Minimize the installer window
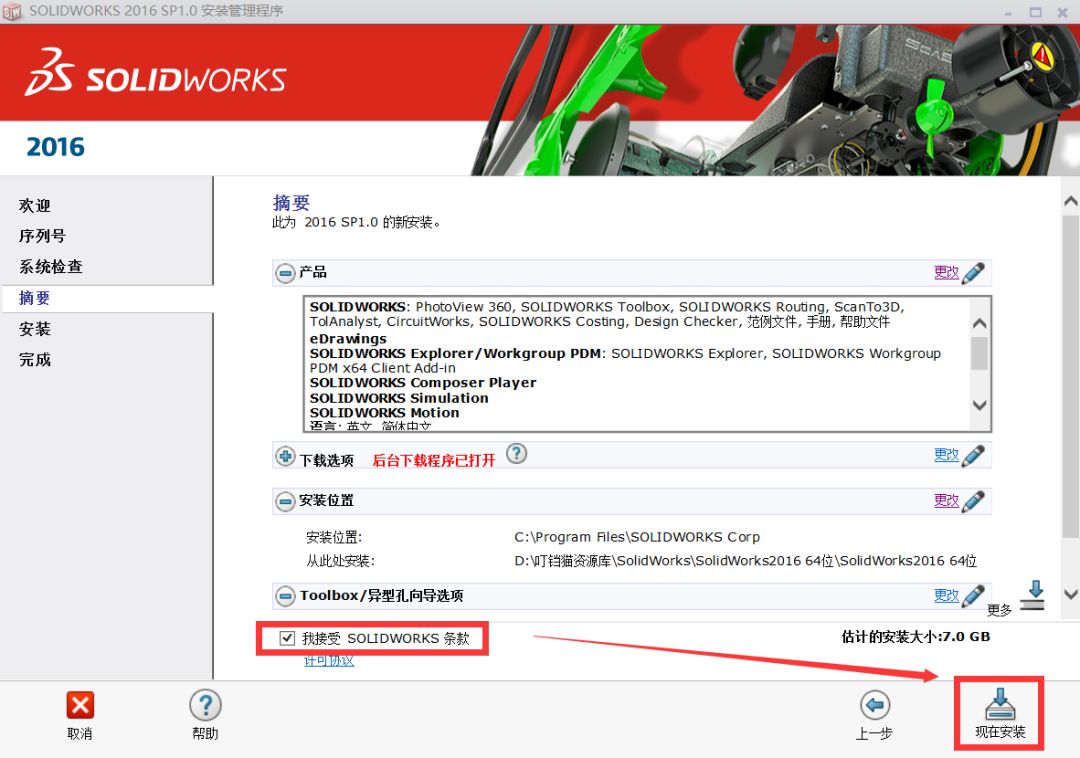1080x758 pixels. 1008,12
